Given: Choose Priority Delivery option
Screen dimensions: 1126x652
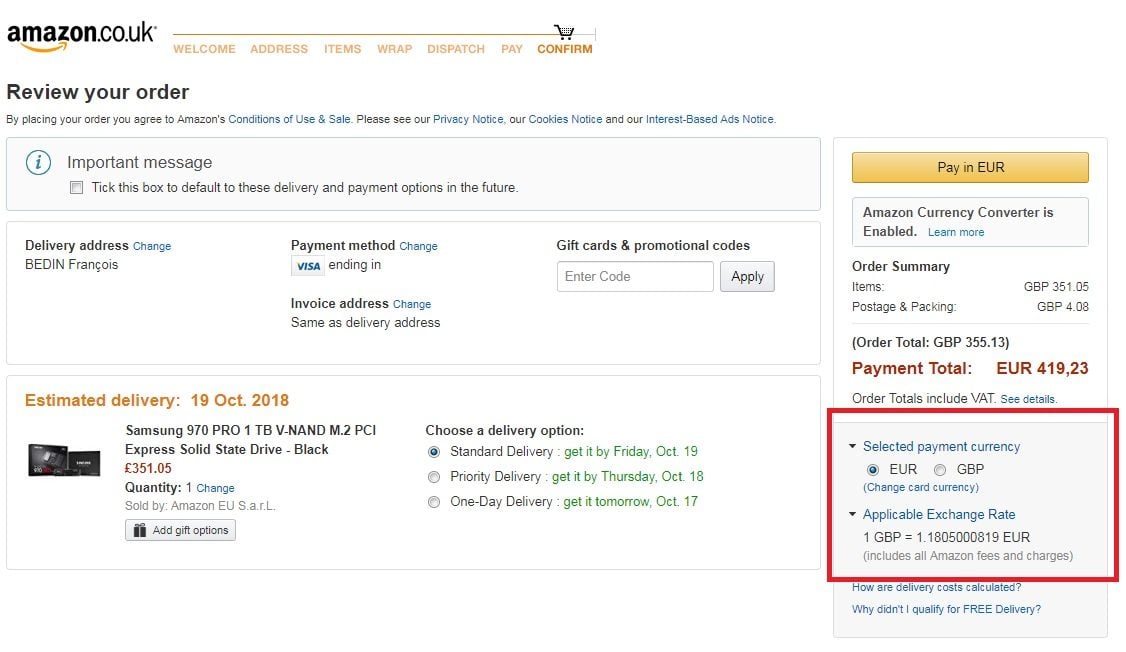Looking at the screenshot, I should (x=434, y=477).
